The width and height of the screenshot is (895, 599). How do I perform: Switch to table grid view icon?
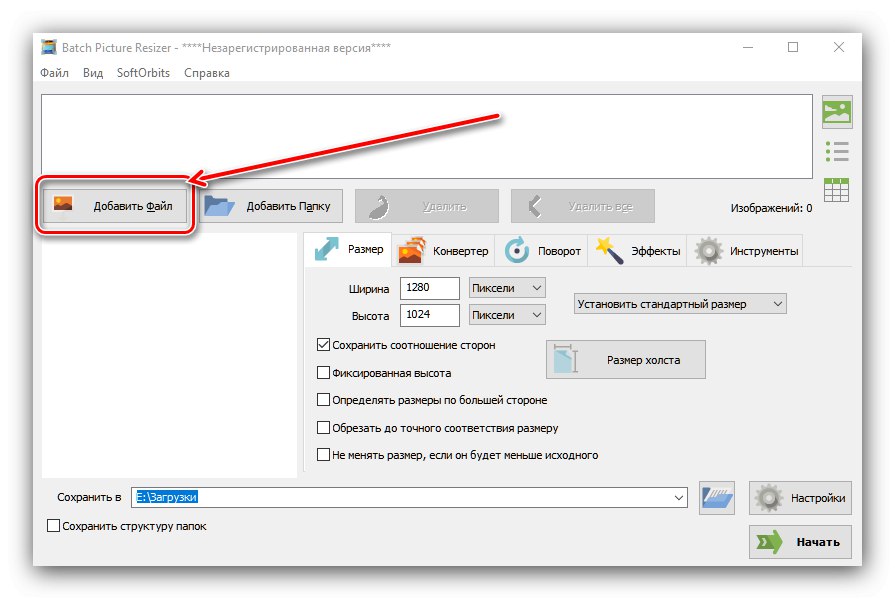coord(837,190)
